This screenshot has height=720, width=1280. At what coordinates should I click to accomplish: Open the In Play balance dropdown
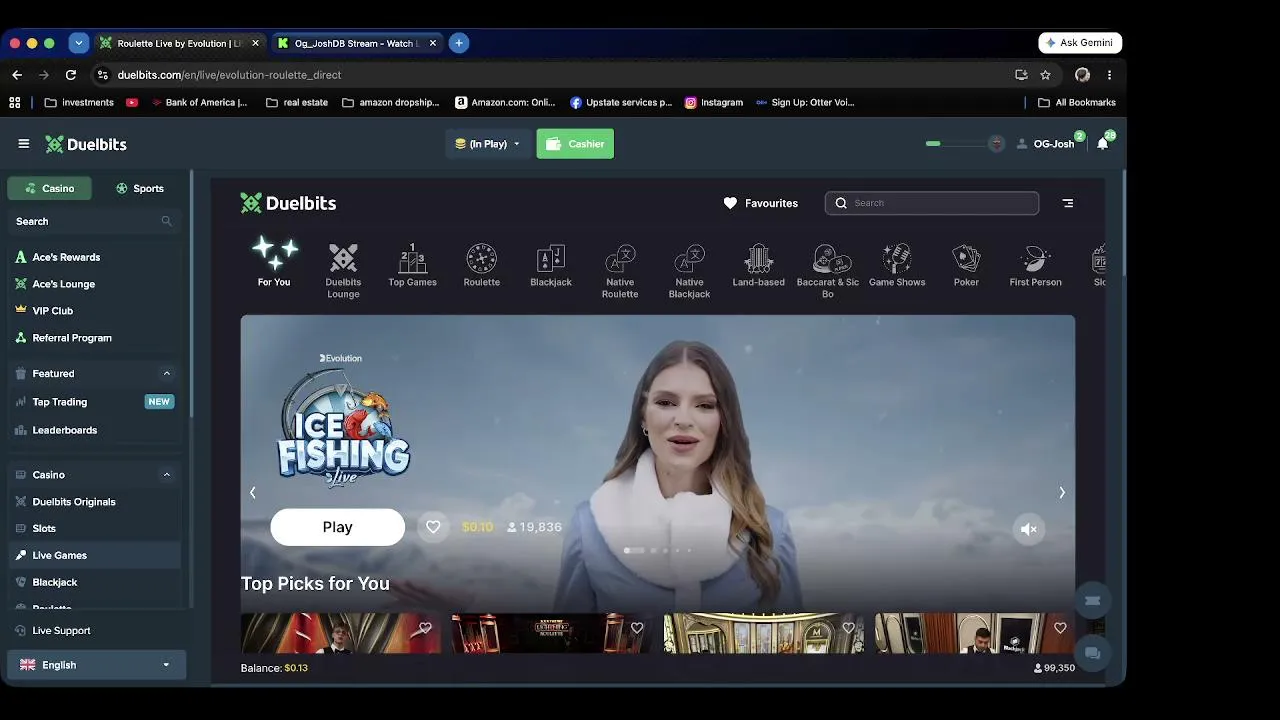[488, 144]
